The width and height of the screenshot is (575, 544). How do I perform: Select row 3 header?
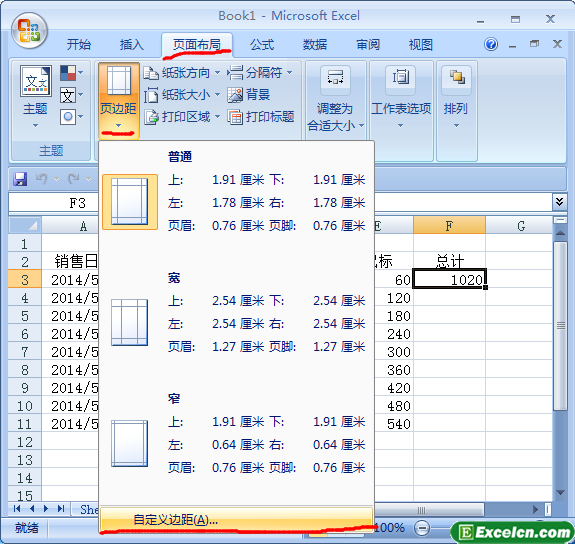25,280
